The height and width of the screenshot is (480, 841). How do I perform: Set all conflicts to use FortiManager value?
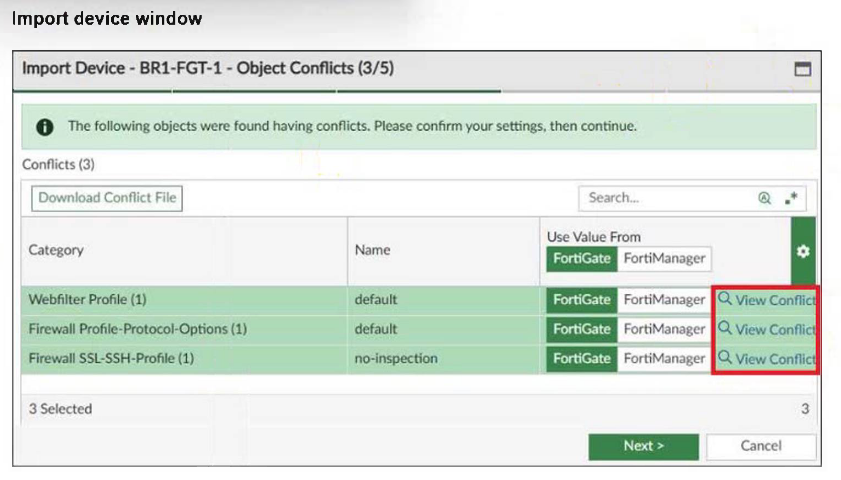[x=664, y=258]
